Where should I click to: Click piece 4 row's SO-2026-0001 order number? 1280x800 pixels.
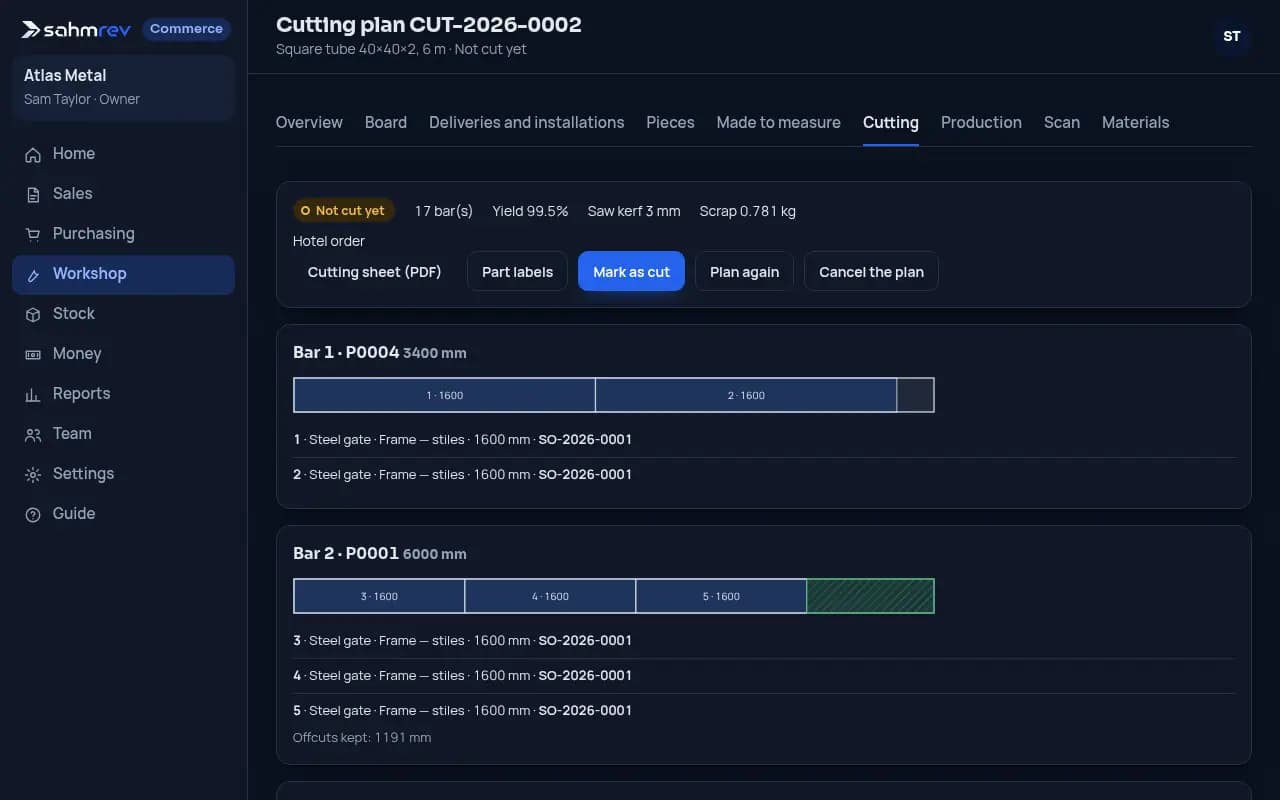pos(585,675)
